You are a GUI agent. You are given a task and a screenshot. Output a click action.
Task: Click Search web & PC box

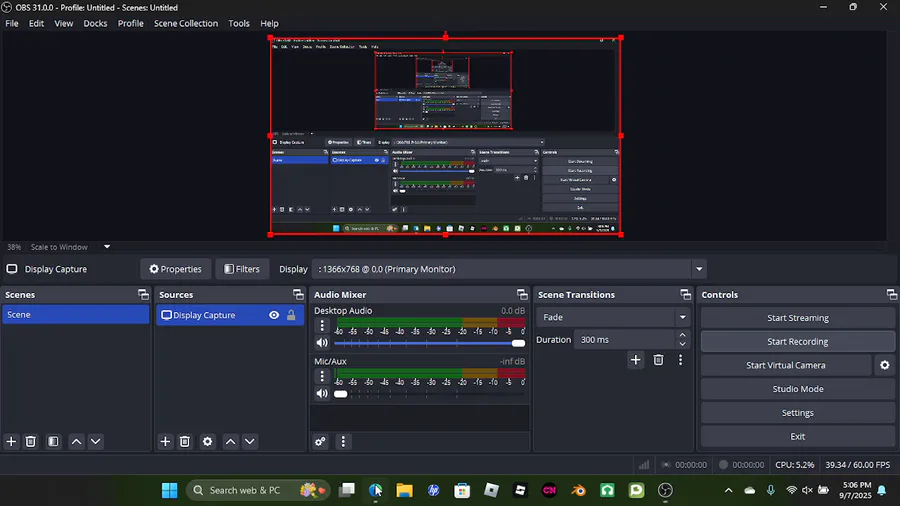pos(258,490)
